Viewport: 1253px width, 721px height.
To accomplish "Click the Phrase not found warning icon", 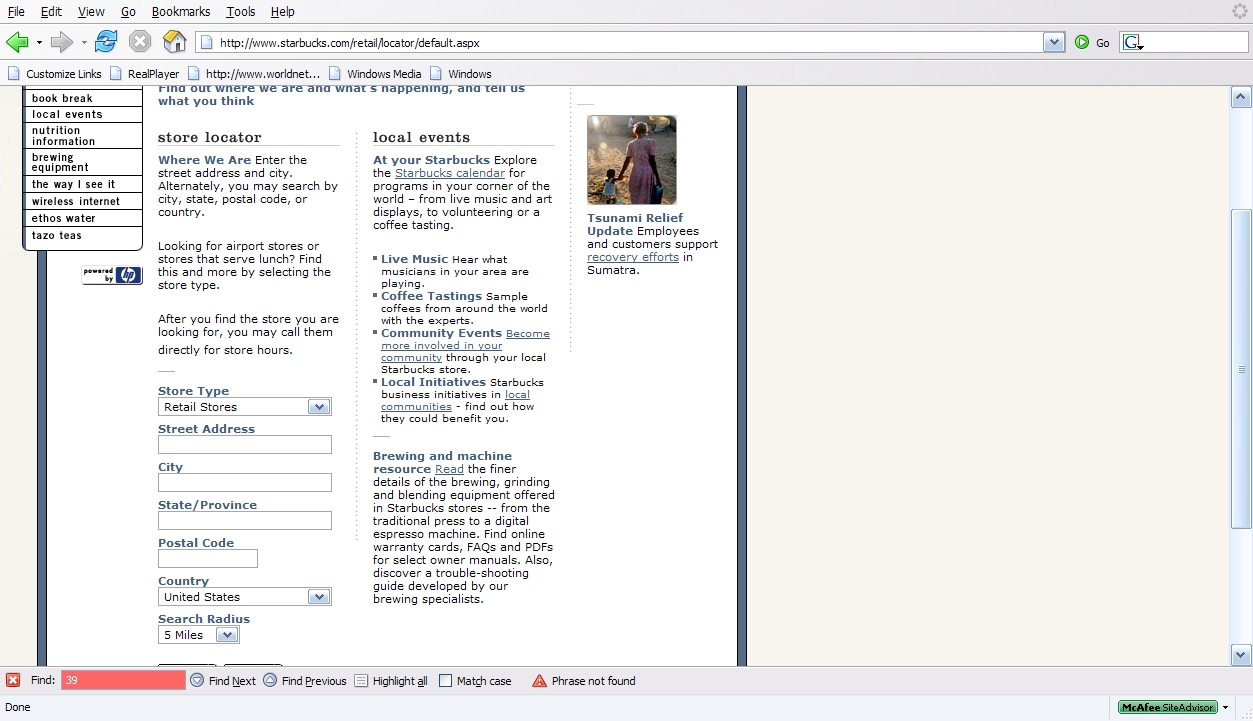I will [x=540, y=681].
